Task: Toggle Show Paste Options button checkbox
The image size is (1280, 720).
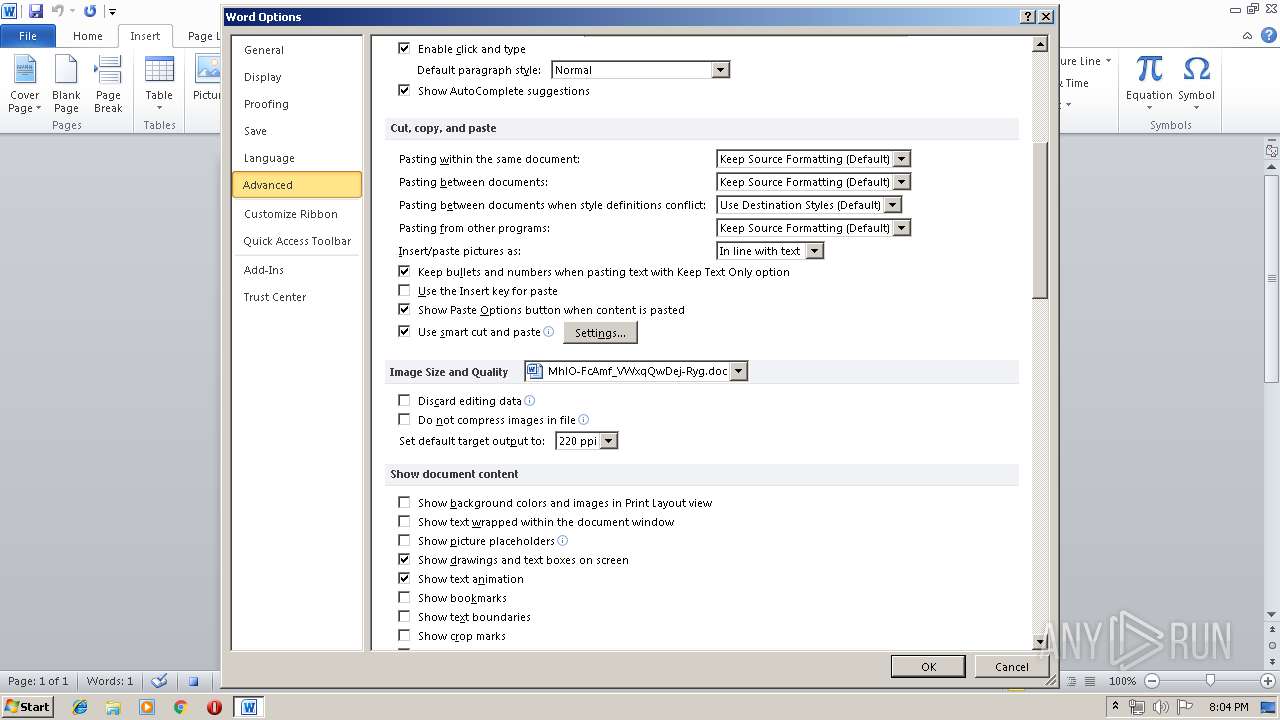Action: [x=404, y=309]
